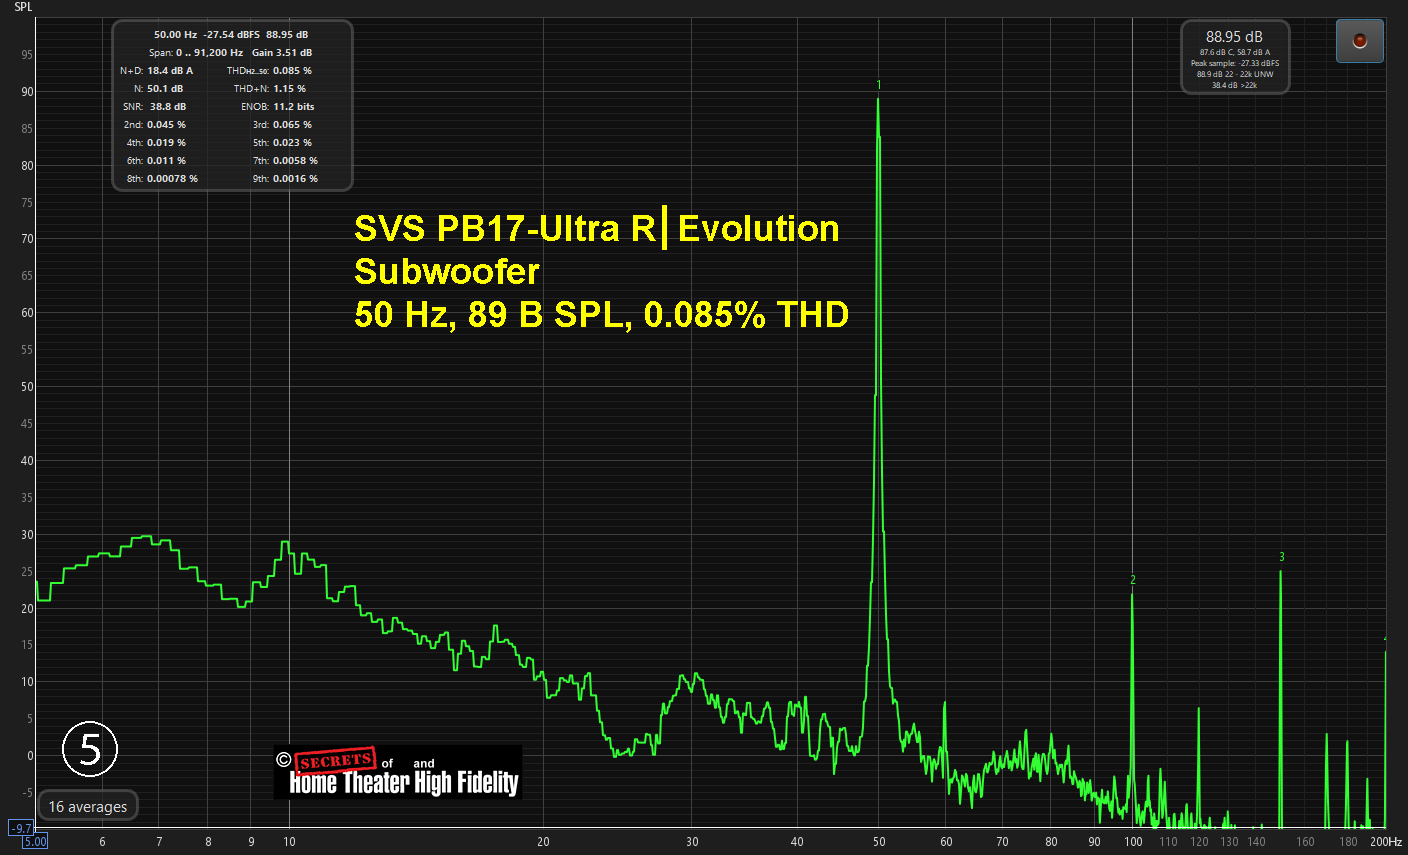Select the 3rd harmonic 0.065 % value
Image resolution: width=1408 pixels, height=855 pixels.
click(x=292, y=125)
